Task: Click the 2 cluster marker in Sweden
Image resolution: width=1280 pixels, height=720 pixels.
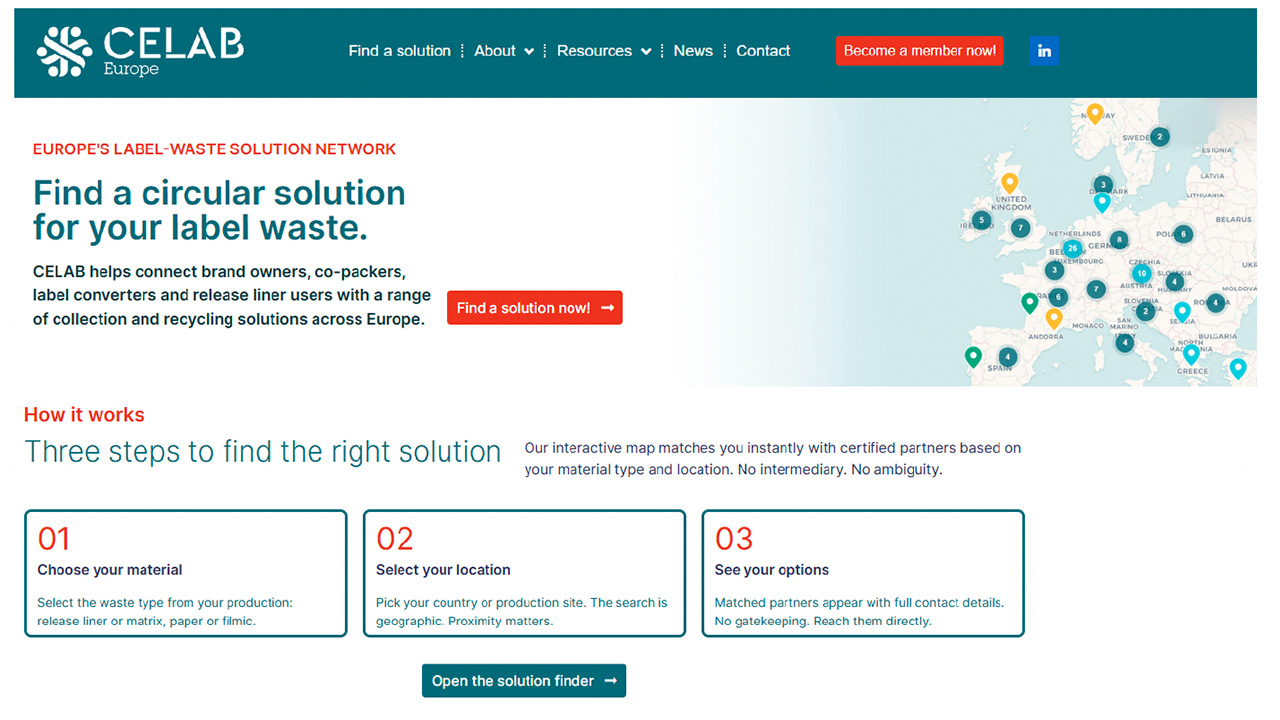Action: (1159, 137)
